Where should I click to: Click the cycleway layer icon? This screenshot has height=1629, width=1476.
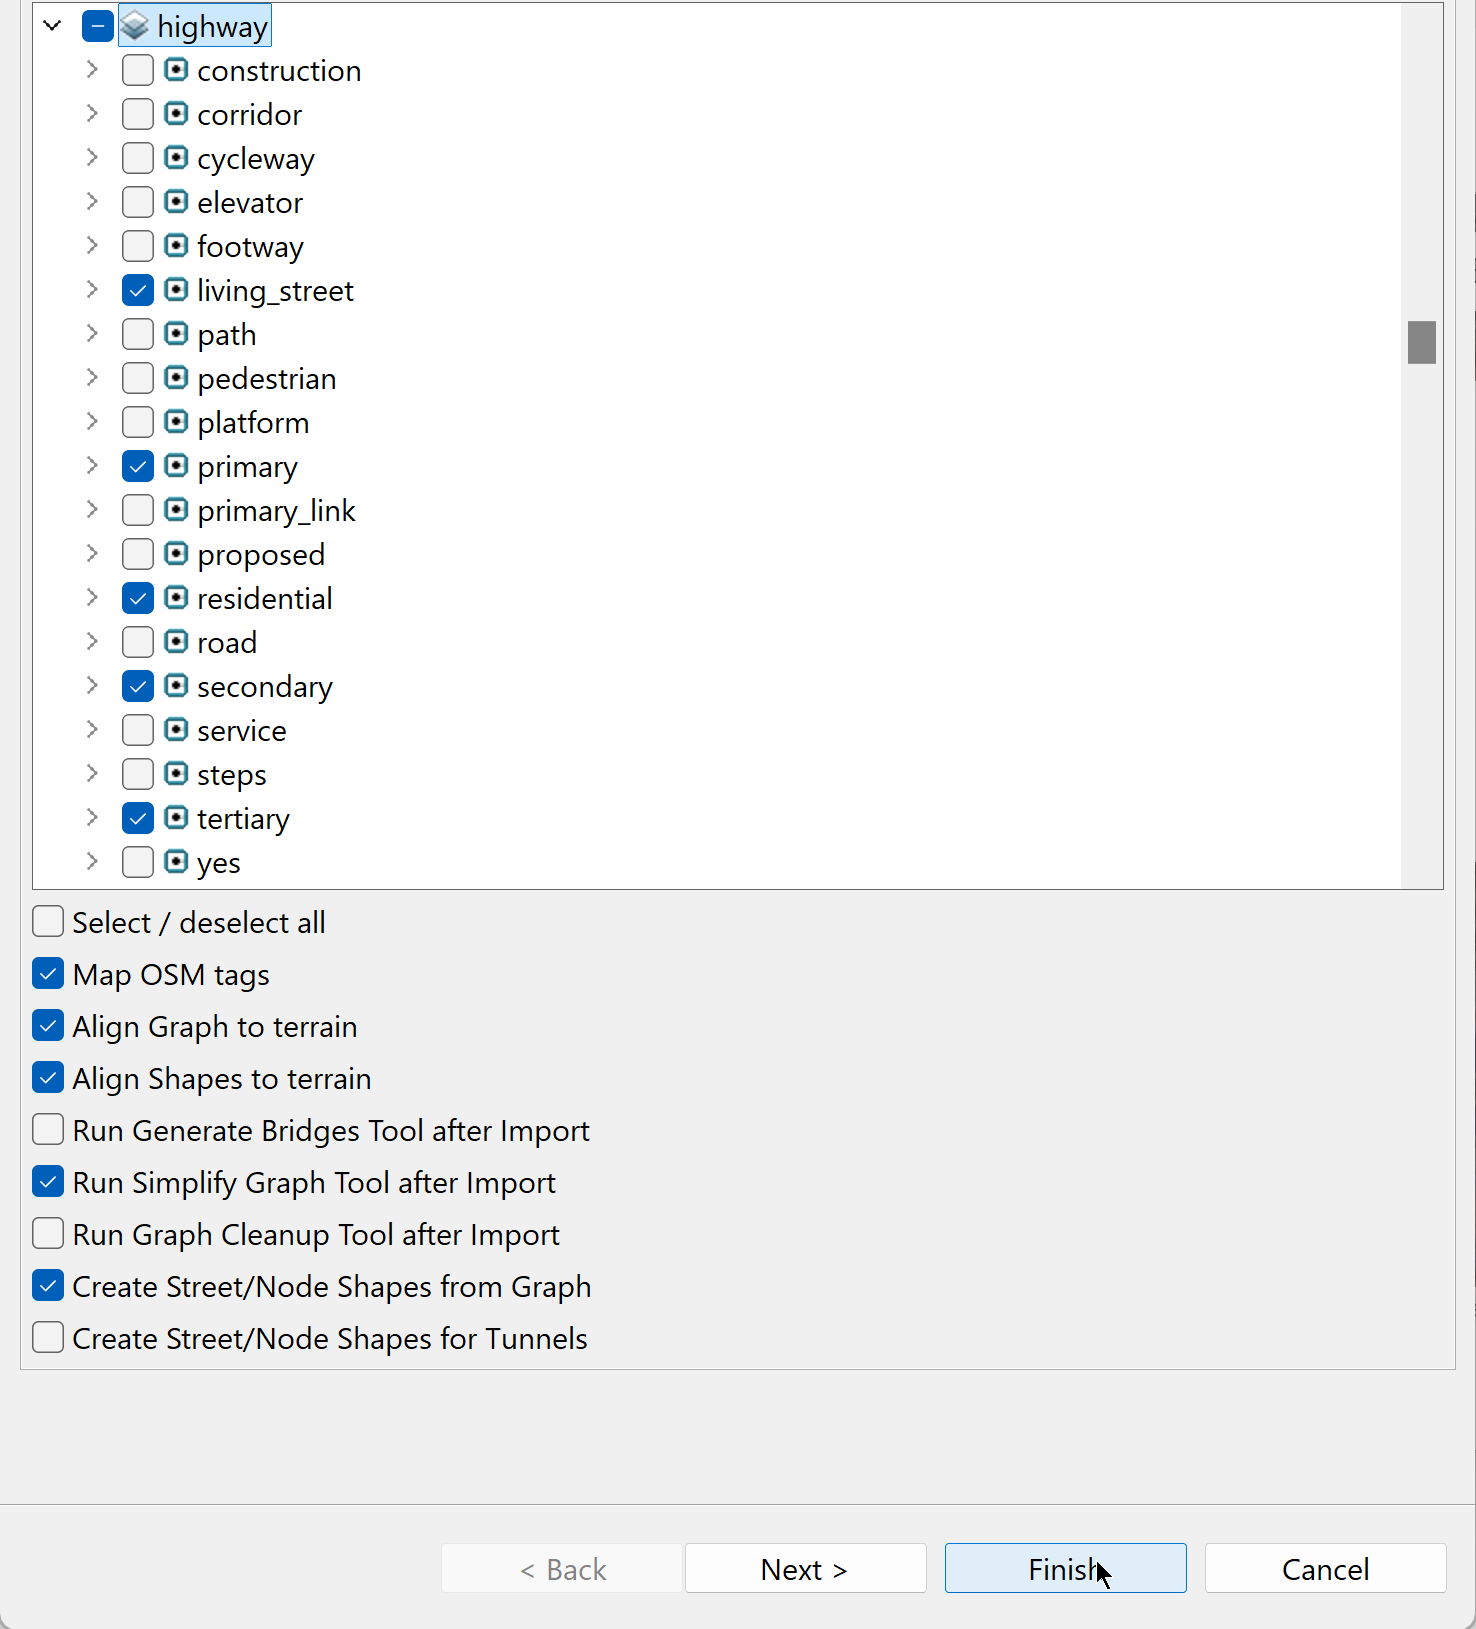tap(176, 158)
